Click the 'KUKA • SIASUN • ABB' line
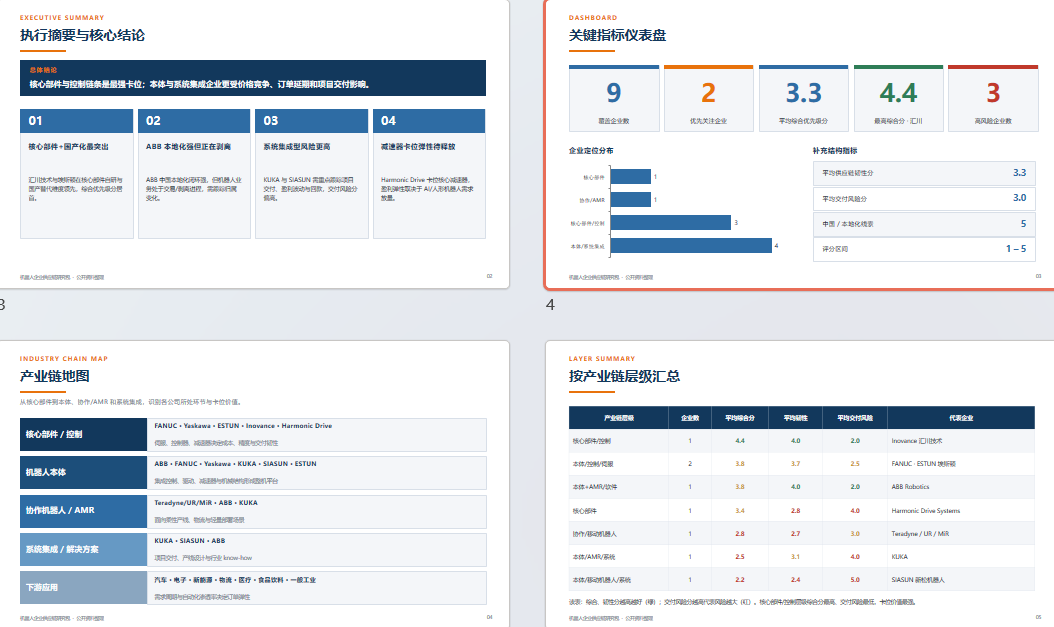Viewport: 1054px width, 627px height. (x=190, y=541)
